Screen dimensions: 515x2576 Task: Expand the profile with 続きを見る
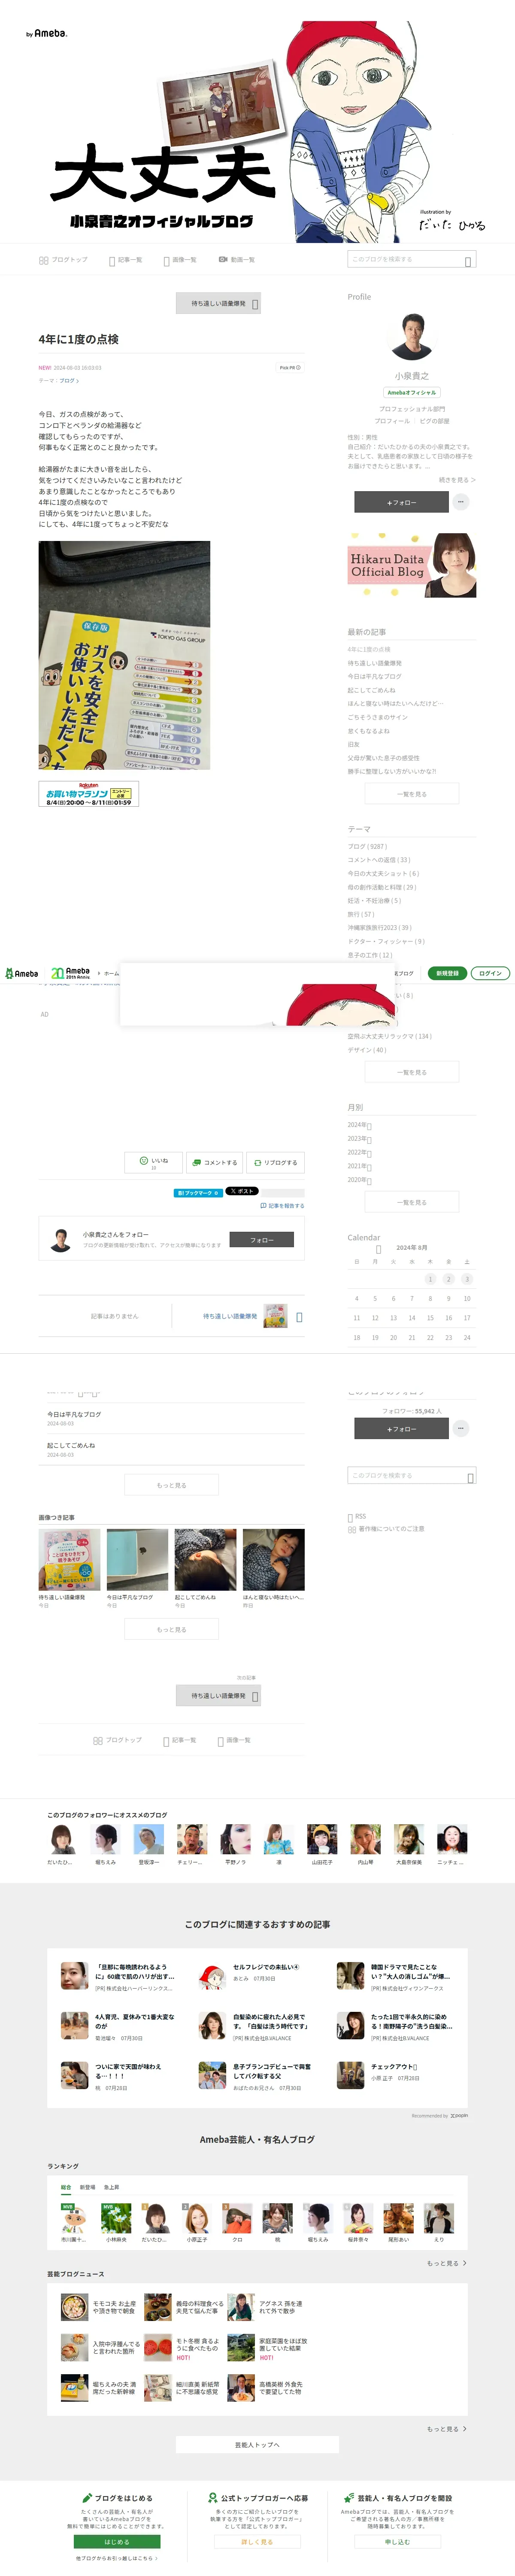point(457,480)
